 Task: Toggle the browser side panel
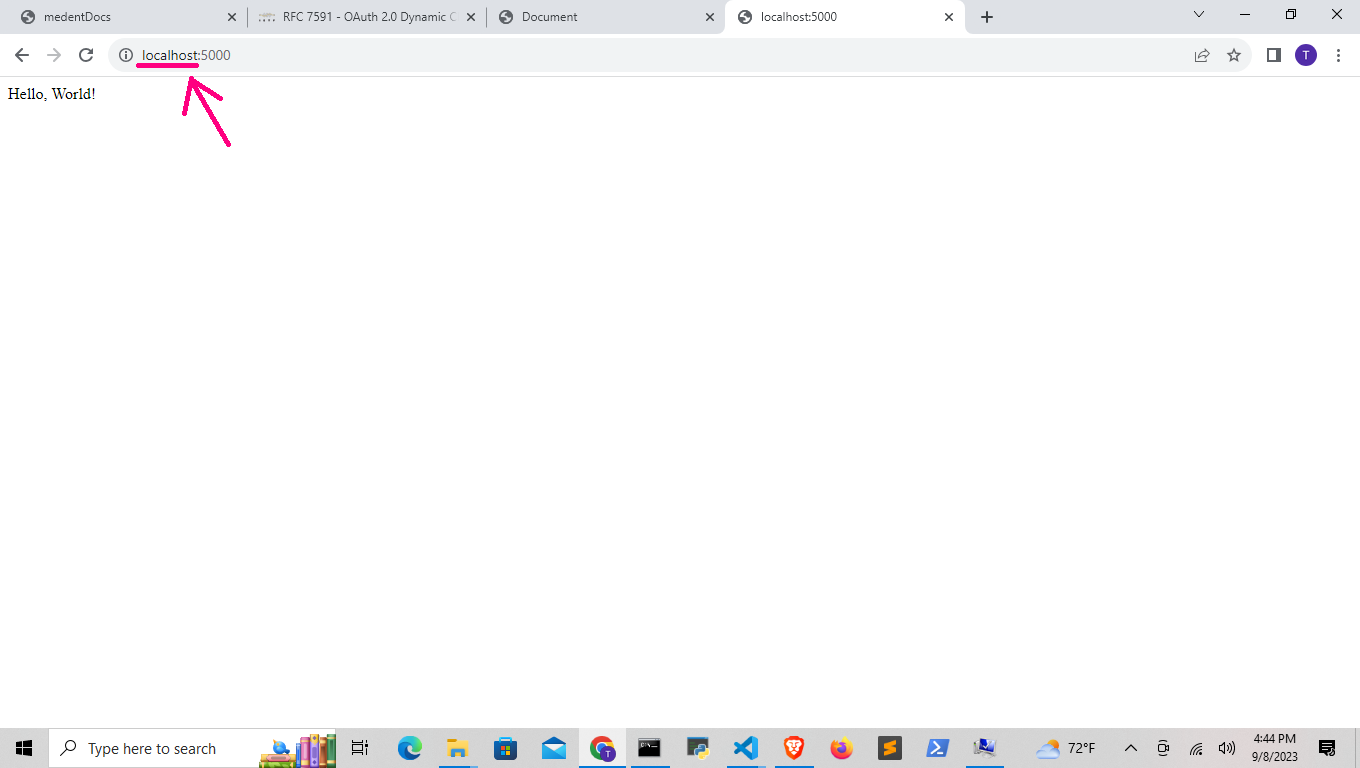point(1274,55)
